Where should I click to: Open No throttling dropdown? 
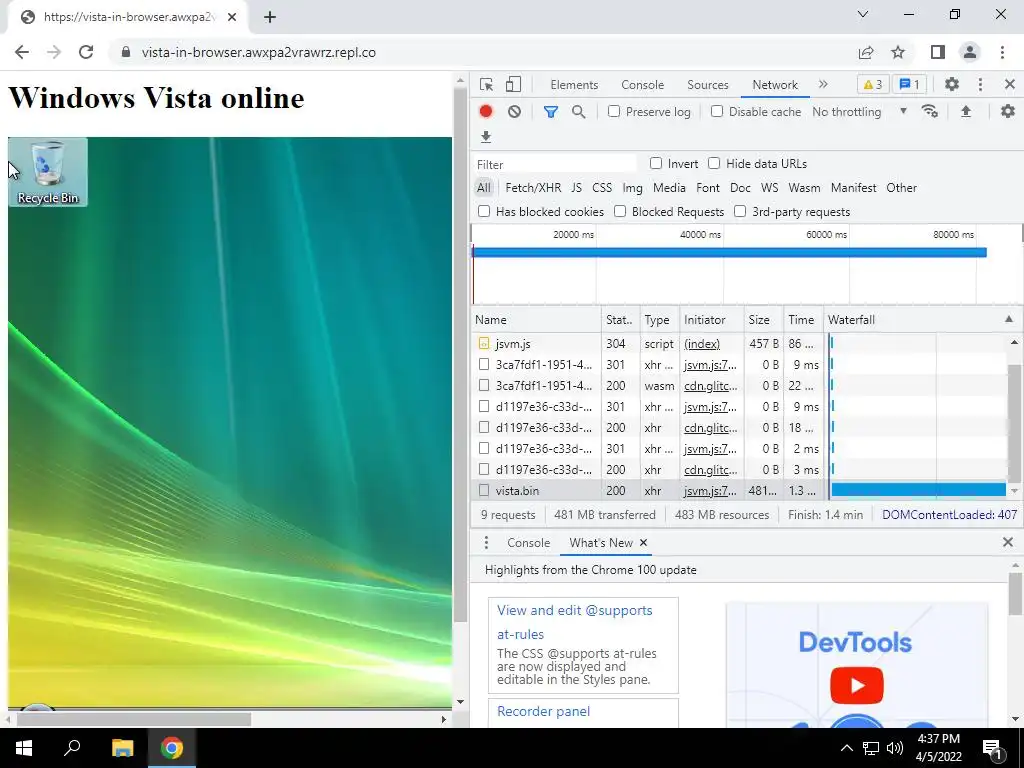coord(859,112)
